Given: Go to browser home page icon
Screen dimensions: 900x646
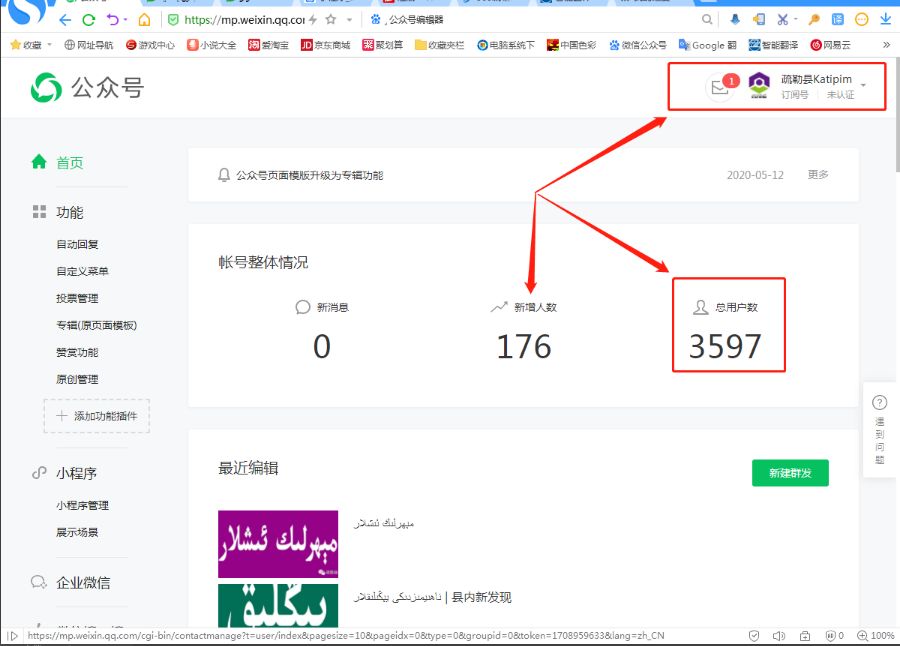Looking at the screenshot, I should [x=145, y=19].
